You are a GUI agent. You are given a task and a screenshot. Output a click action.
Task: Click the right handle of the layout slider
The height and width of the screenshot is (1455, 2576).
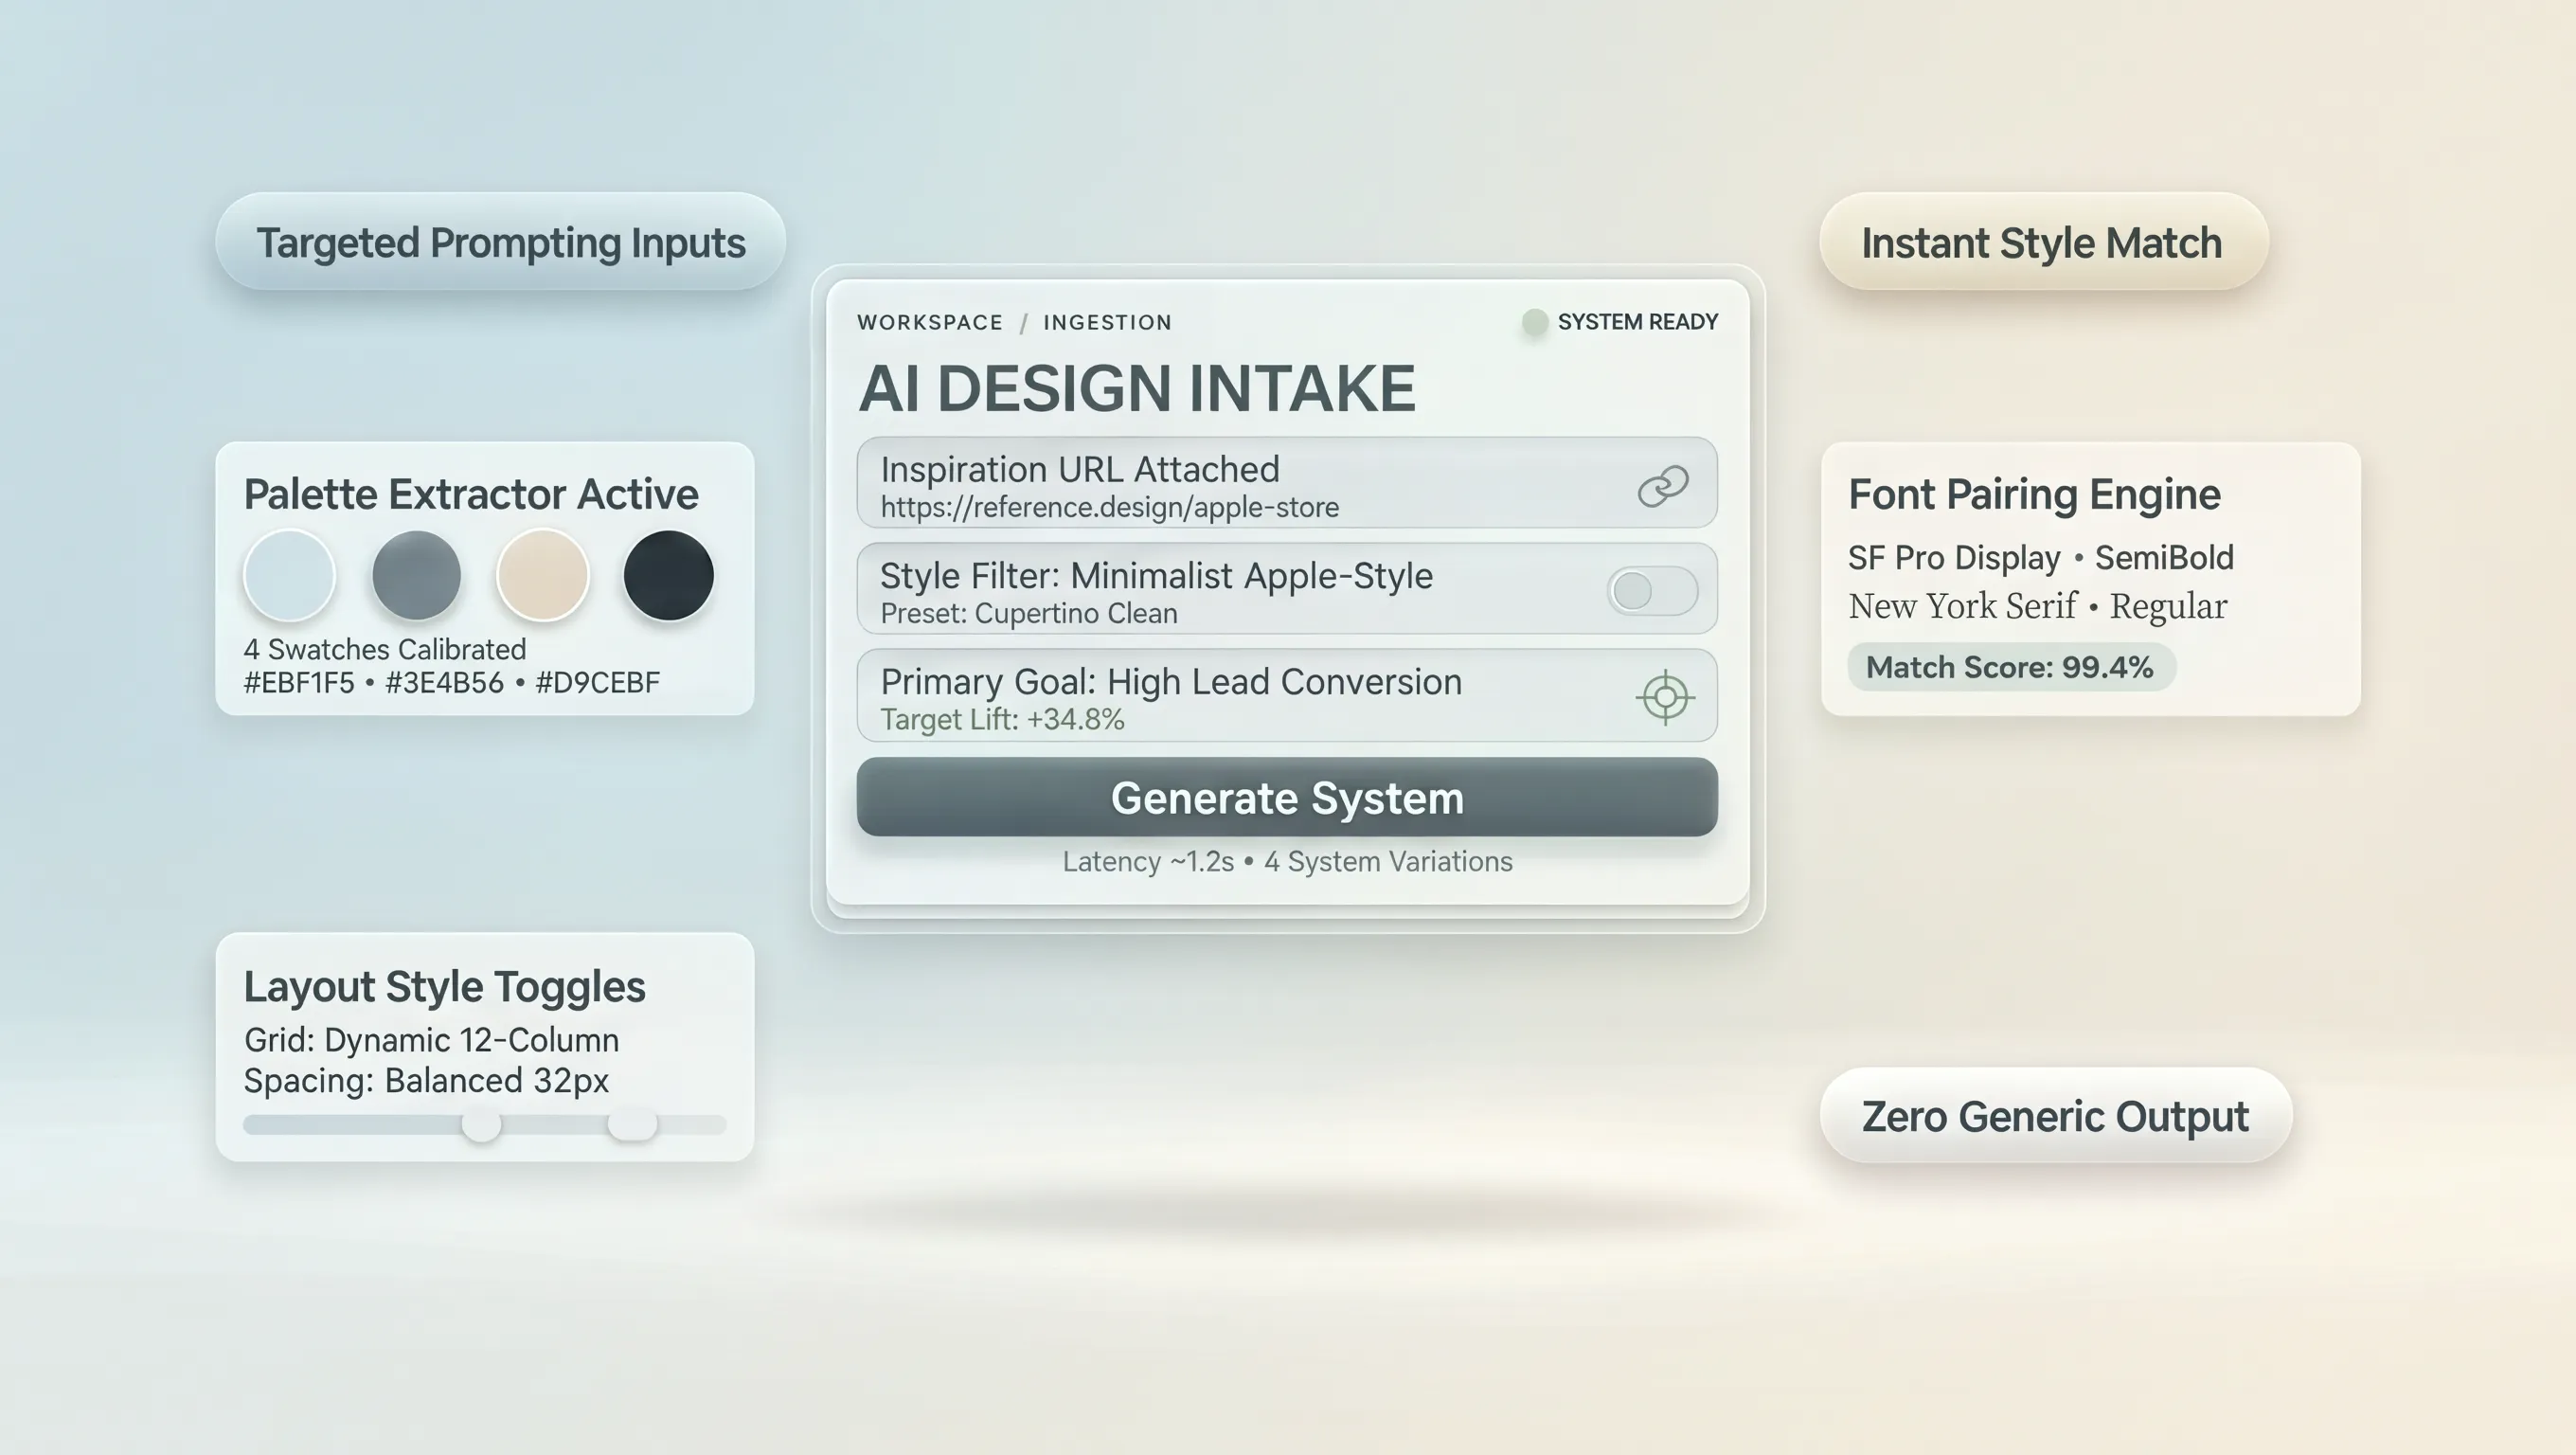click(632, 1125)
